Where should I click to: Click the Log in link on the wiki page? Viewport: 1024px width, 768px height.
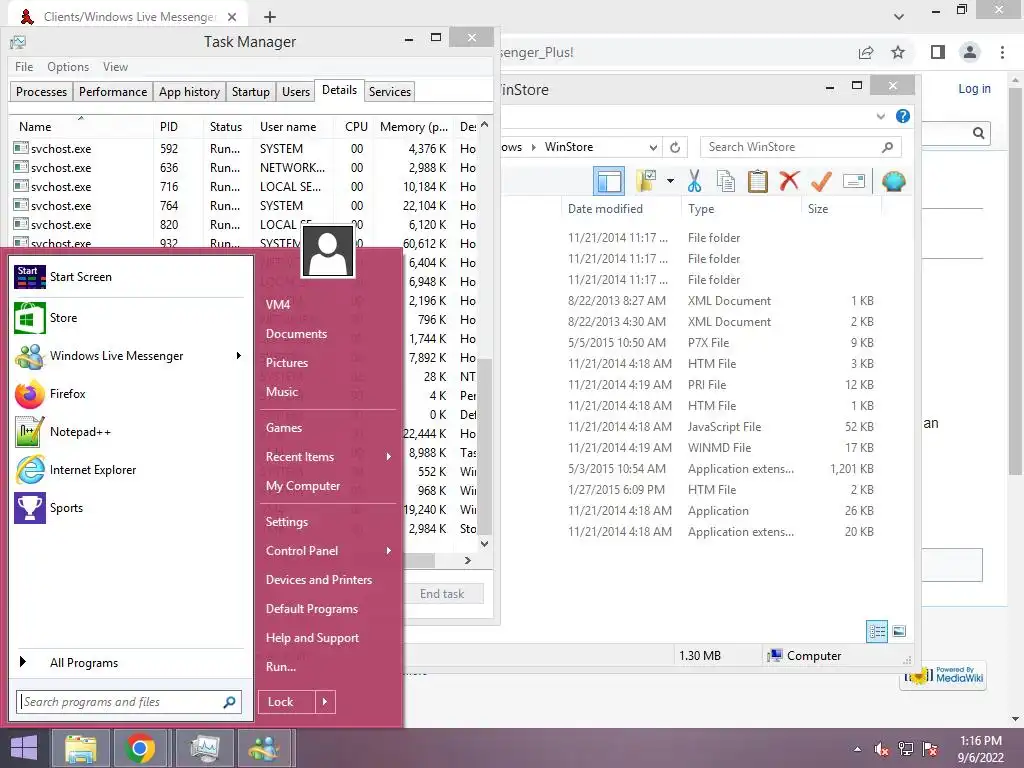pyautogui.click(x=974, y=89)
